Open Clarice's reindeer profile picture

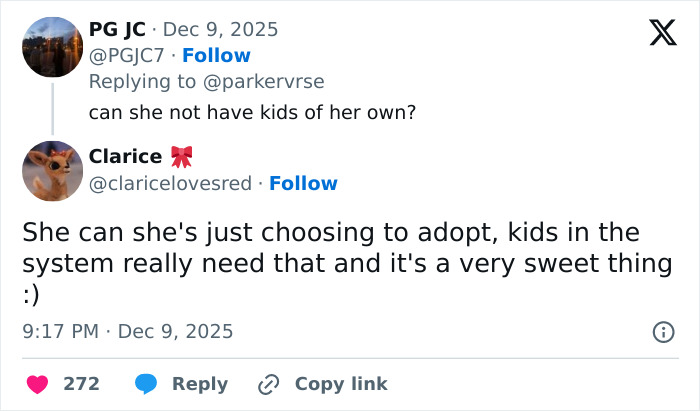coord(52,171)
